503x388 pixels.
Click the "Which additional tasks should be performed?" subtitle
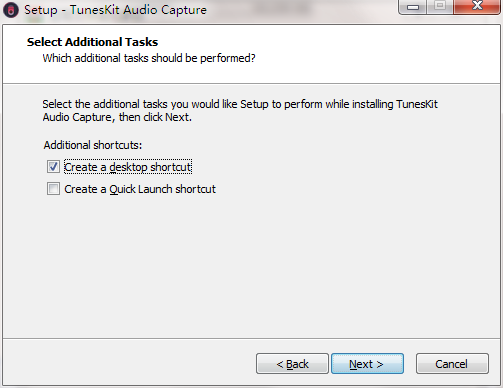pos(149,58)
